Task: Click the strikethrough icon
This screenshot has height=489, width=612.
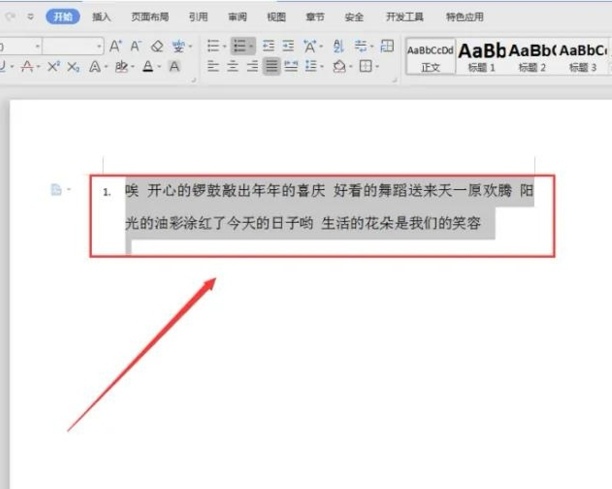Action: (27, 67)
